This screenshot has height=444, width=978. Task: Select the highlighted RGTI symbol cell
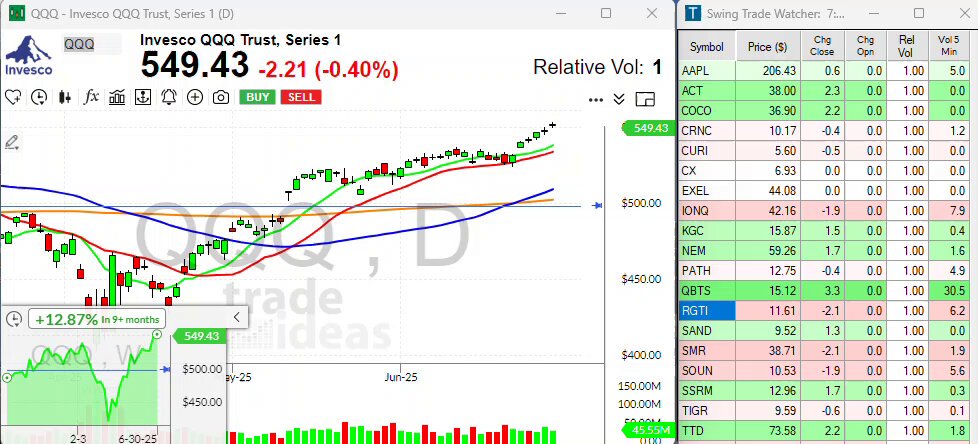[707, 311]
